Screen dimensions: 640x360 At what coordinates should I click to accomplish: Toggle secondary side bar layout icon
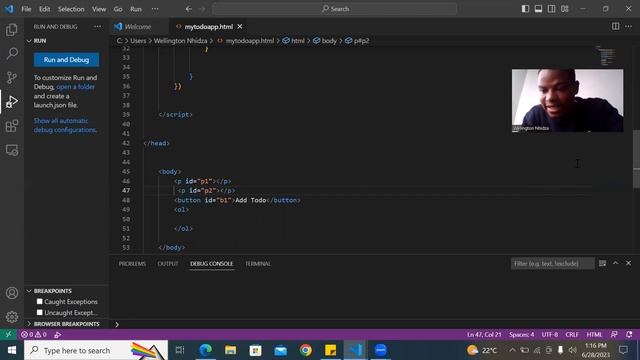pos(551,9)
